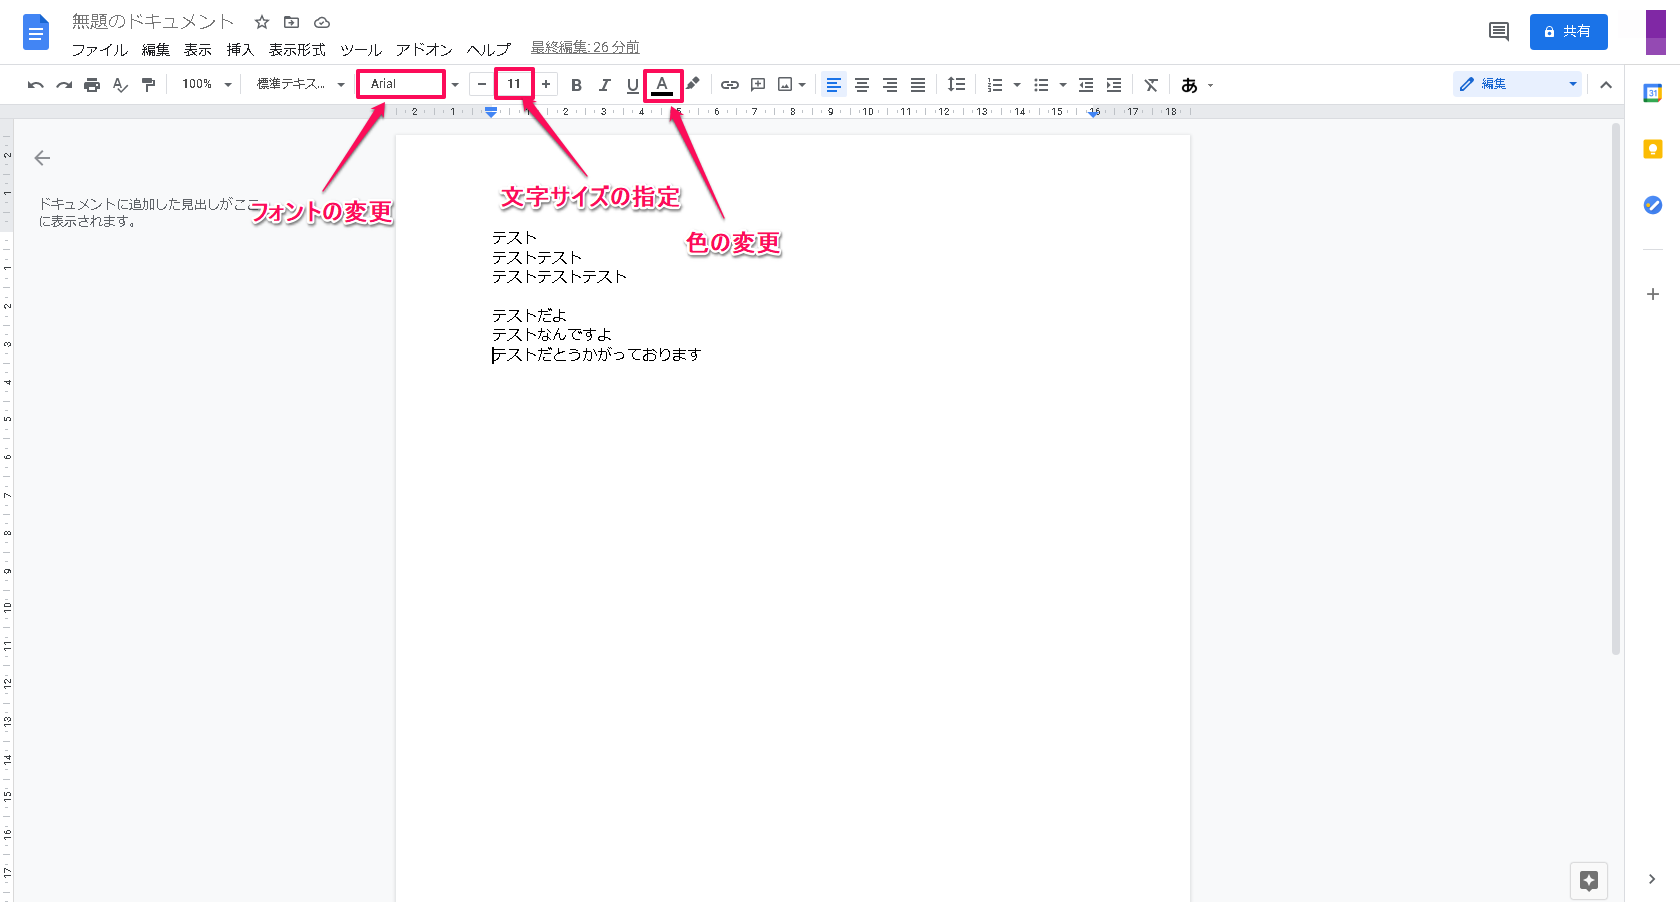
Task: Close the outline with back arrow
Action: pyautogui.click(x=42, y=158)
